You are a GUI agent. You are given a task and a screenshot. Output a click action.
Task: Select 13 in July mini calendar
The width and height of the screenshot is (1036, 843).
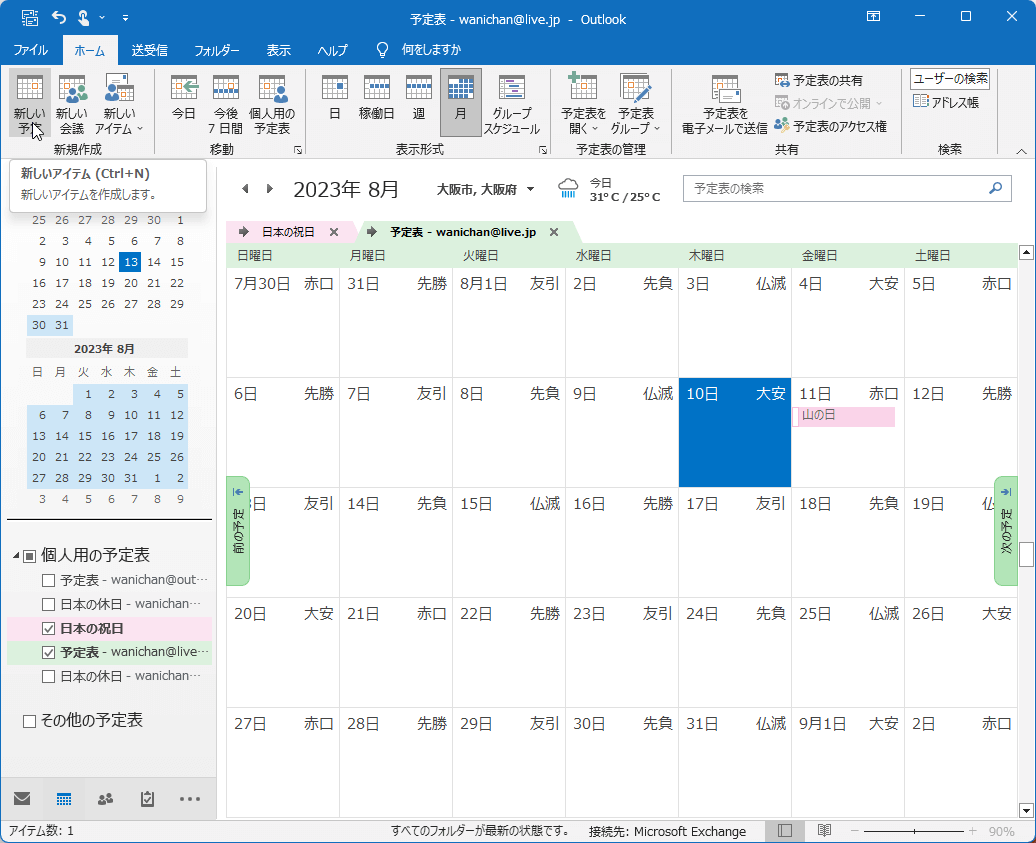tap(131, 262)
